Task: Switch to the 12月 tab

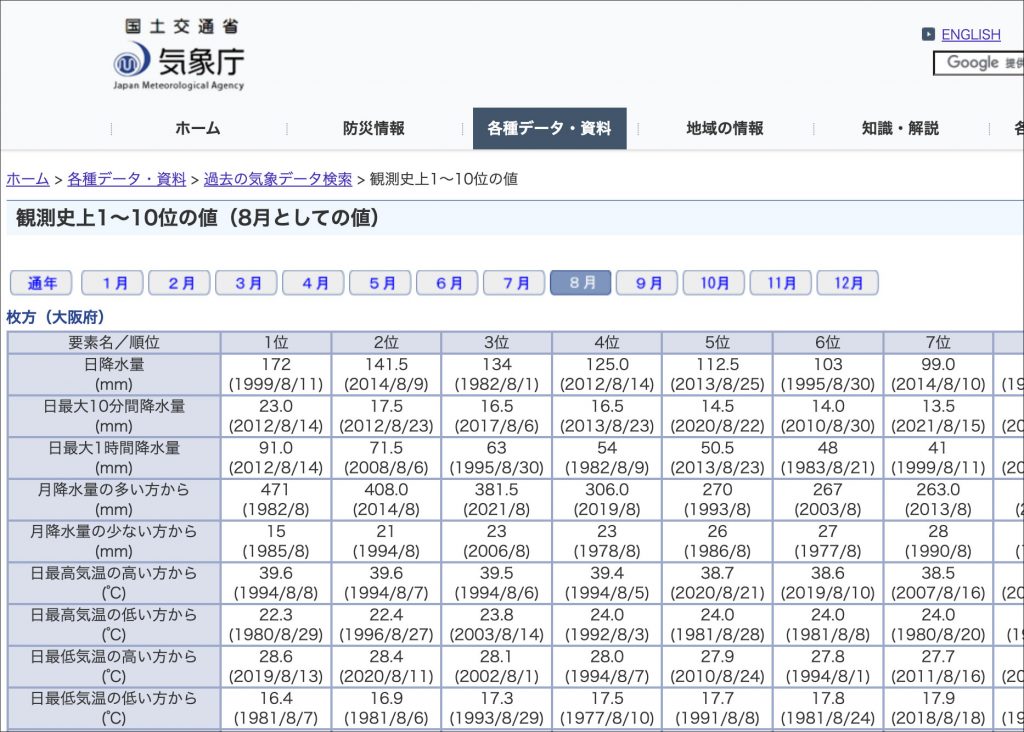Action: click(847, 283)
